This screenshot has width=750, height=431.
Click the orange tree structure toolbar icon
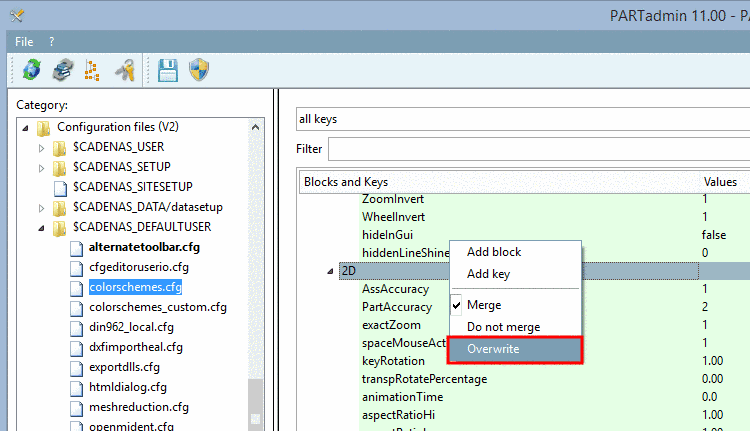(92, 70)
